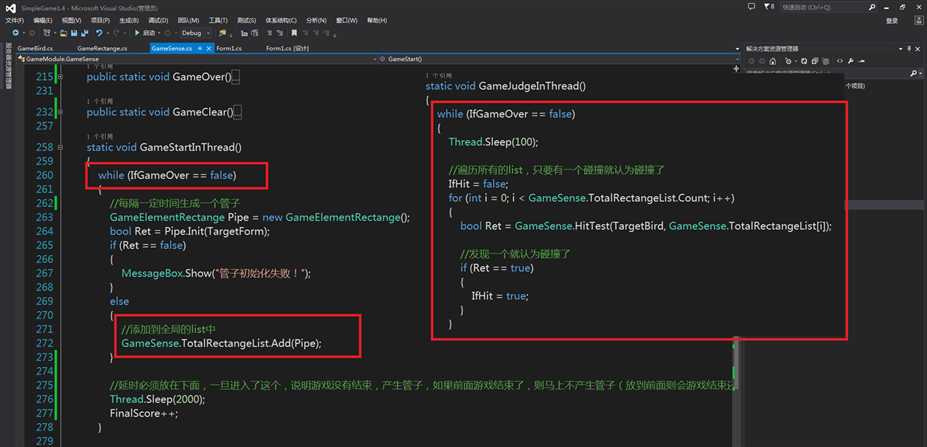
Task: Click the Solution Explorer Home icon
Action: 772,61
